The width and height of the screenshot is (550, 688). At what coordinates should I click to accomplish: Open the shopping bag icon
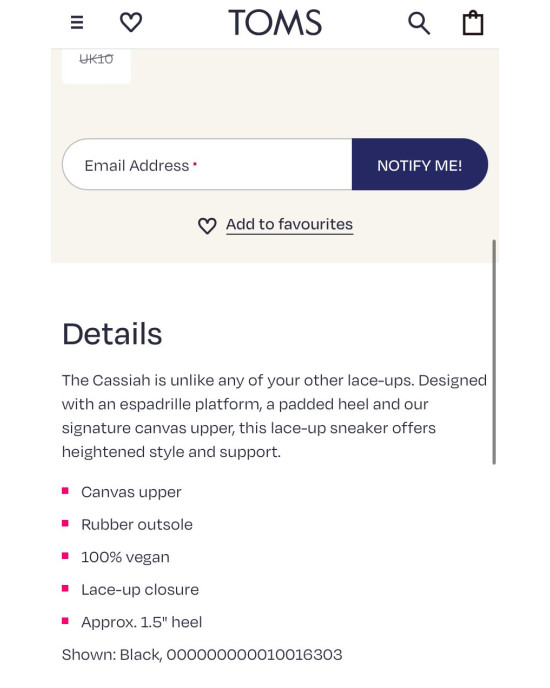(473, 23)
